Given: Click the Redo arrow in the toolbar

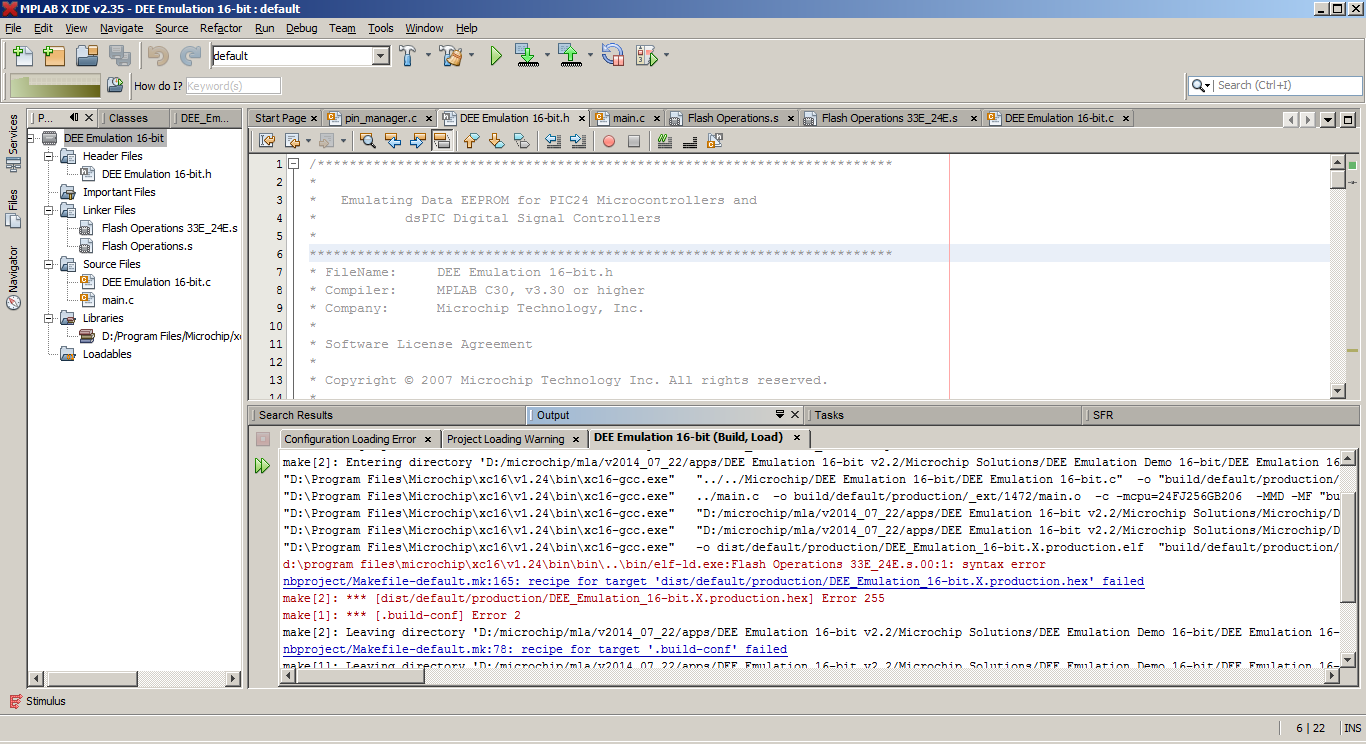Looking at the screenshot, I should click(x=190, y=56).
